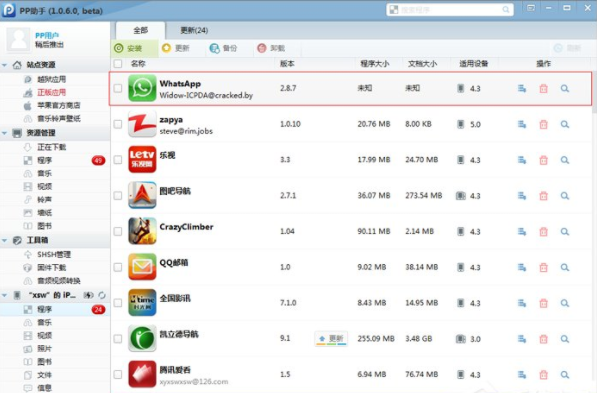The height and width of the screenshot is (393, 597).
Task: Click the blue list icon in WhatsApp row
Action: pyautogui.click(x=522, y=88)
